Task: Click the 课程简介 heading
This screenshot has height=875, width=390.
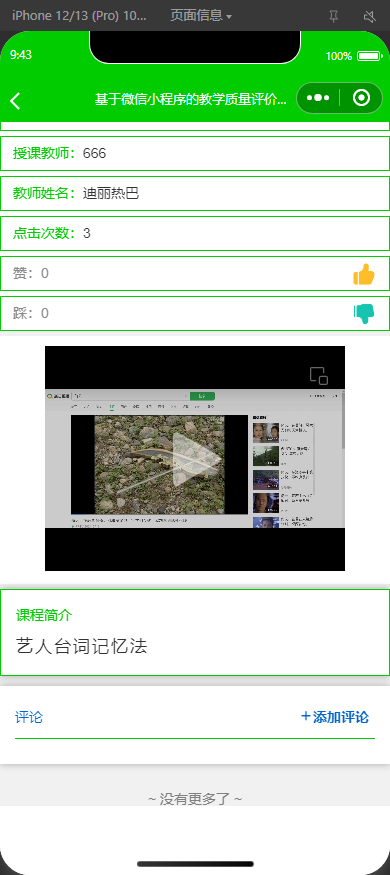Action: point(44,616)
